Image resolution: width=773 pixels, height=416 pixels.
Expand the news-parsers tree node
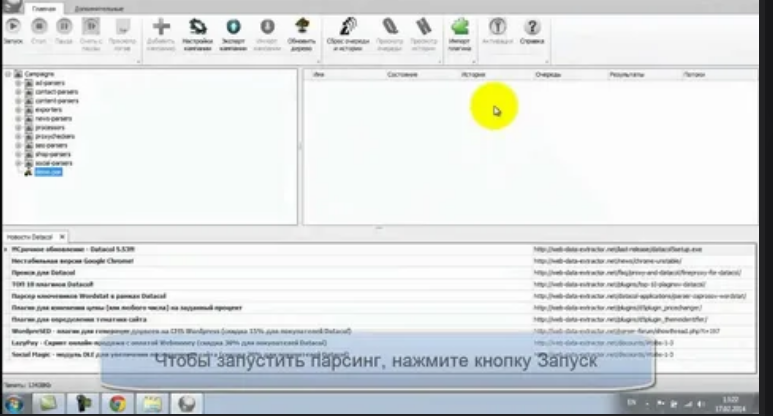click(x=18, y=118)
